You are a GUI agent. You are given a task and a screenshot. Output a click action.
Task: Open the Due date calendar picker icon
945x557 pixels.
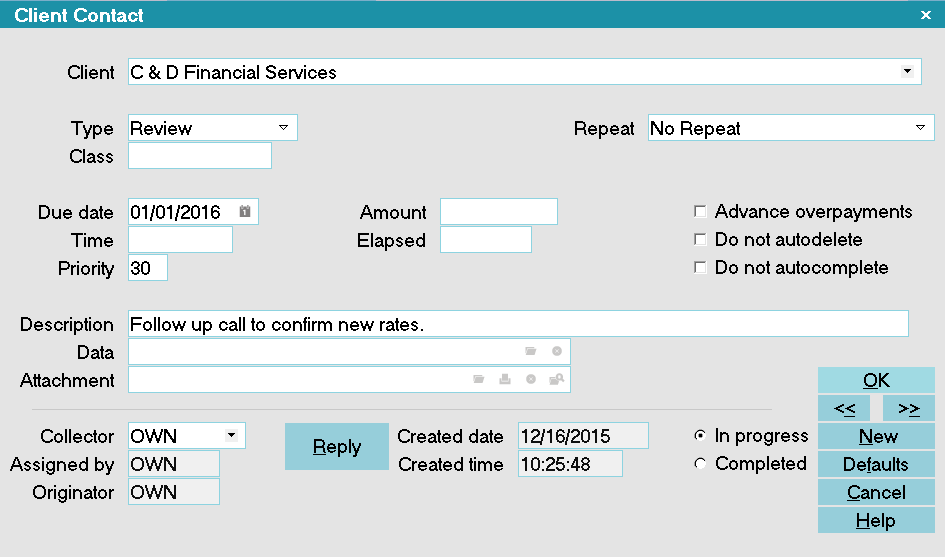(245, 212)
